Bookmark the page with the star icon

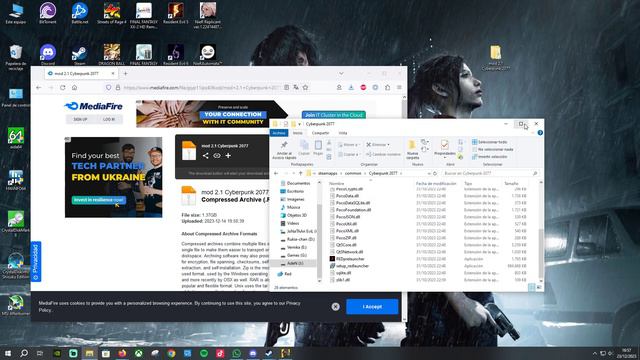coord(305,87)
